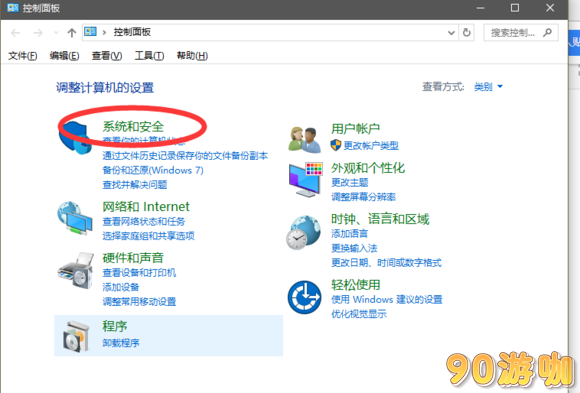Open the 查看方式 类别 dropdown
The image size is (580, 393).
pos(488,87)
